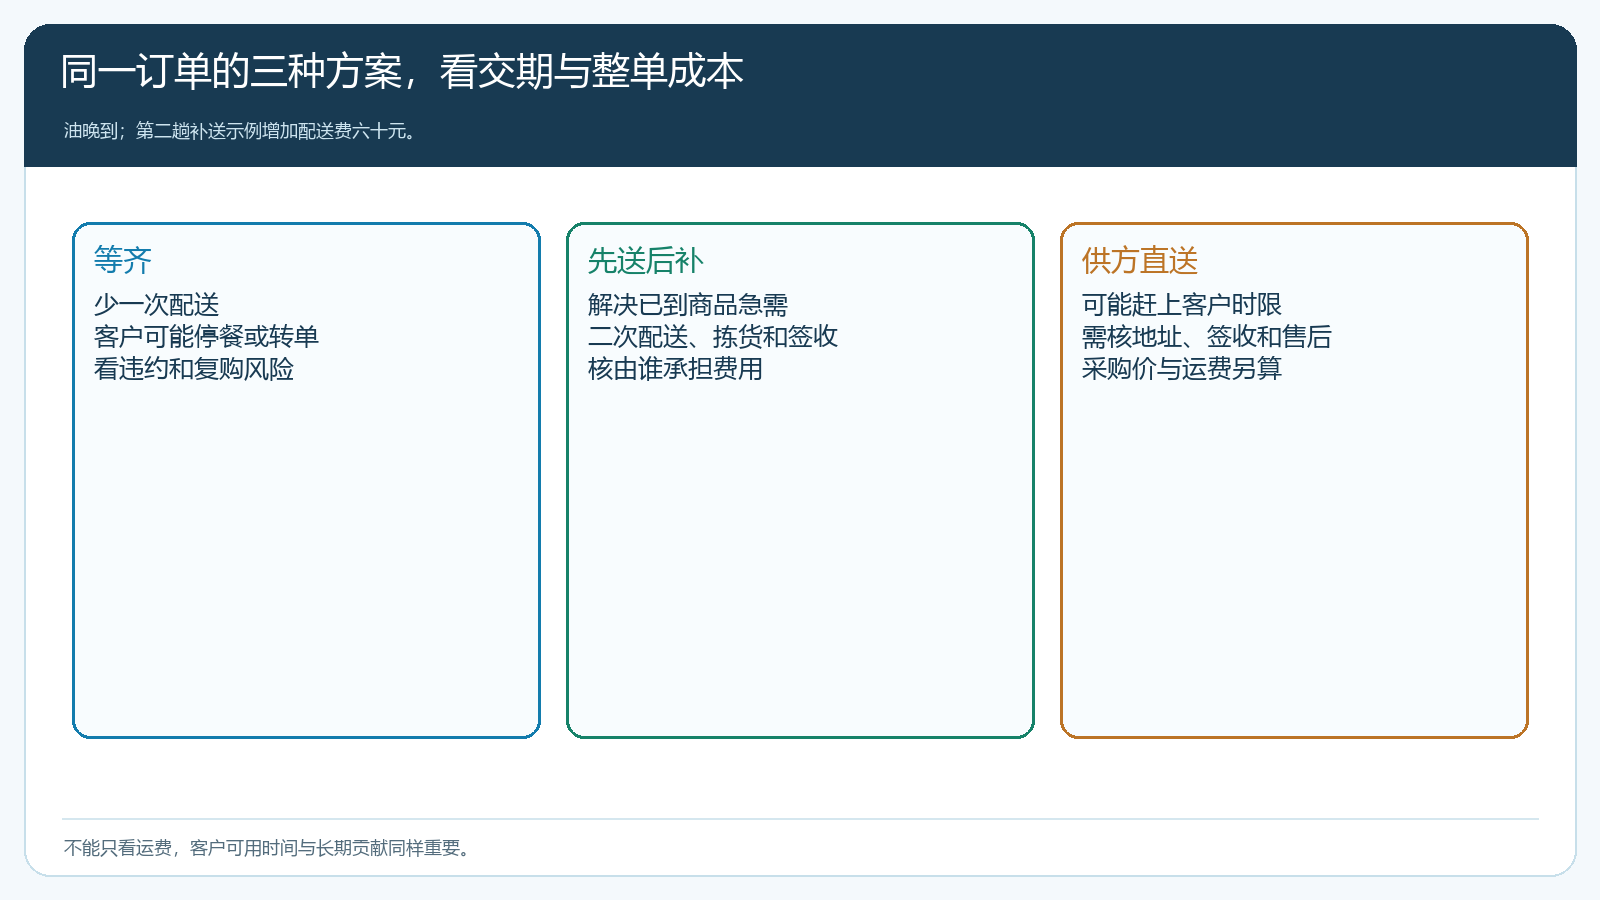Select the line 采购价与运费另算
The width and height of the screenshot is (1600, 900).
pyautogui.click(x=1182, y=368)
